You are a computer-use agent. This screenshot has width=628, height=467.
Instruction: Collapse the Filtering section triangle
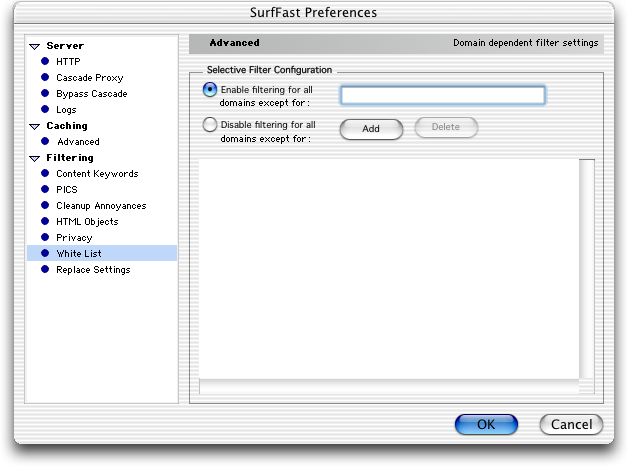[35, 159]
